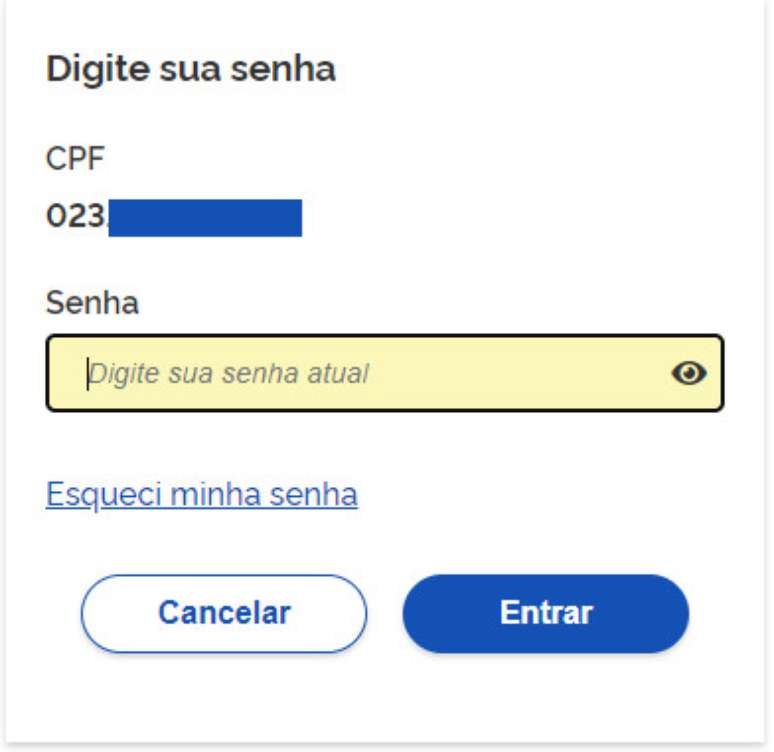The image size is (774, 752).
Task: Click the blue redacted CPF block
Action: [x=205, y=217]
